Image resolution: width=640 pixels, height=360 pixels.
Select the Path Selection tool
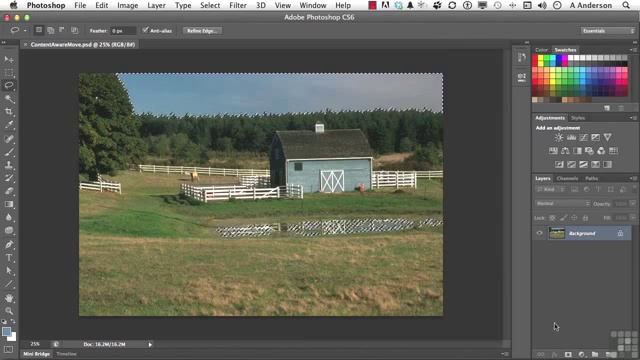point(9,271)
